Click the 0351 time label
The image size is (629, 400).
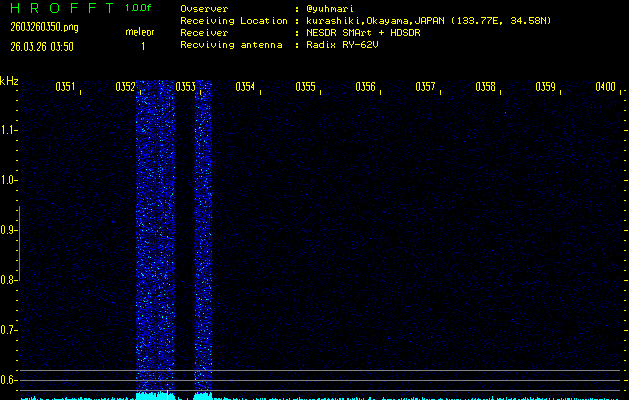point(65,87)
